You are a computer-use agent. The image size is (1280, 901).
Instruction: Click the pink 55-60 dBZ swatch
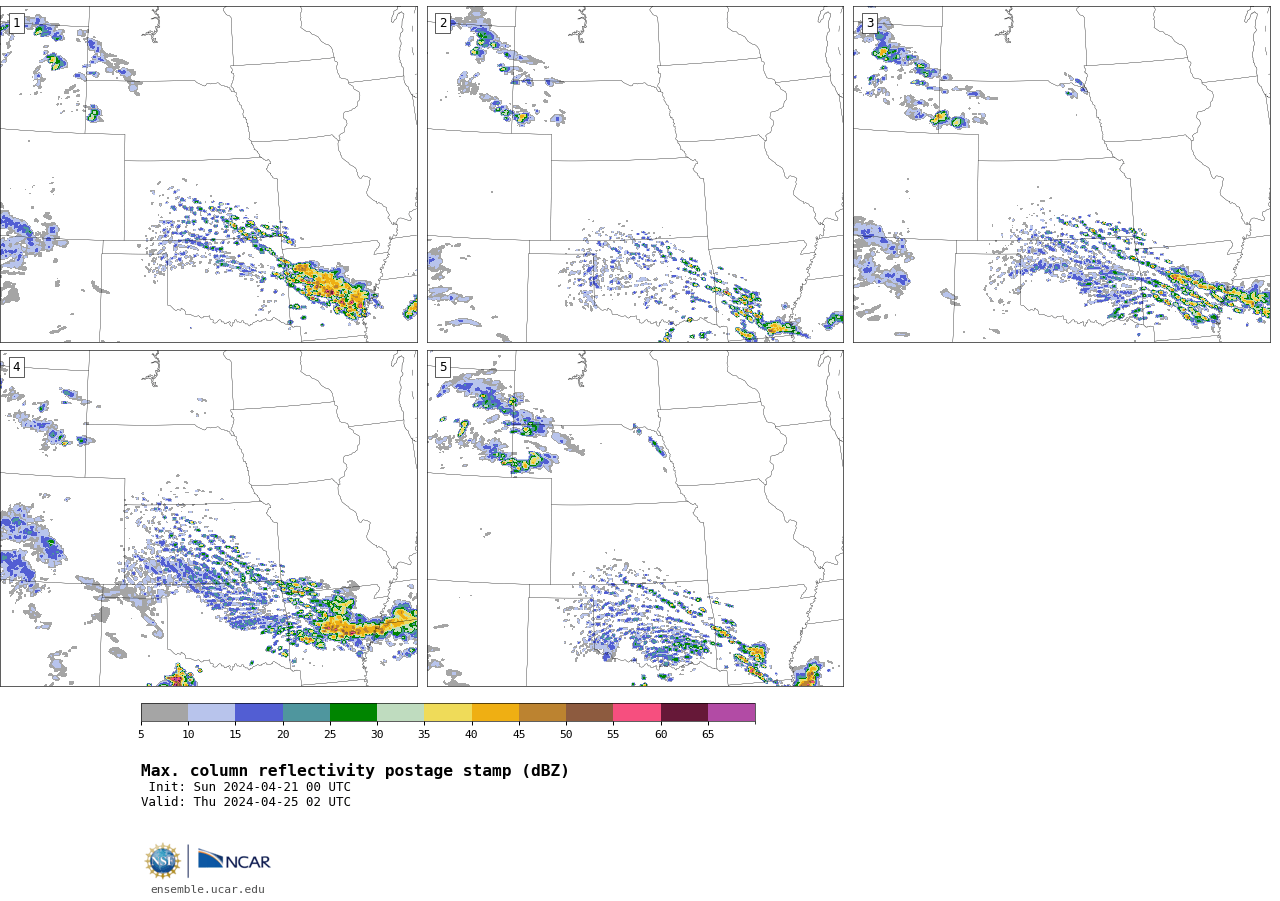tap(637, 712)
